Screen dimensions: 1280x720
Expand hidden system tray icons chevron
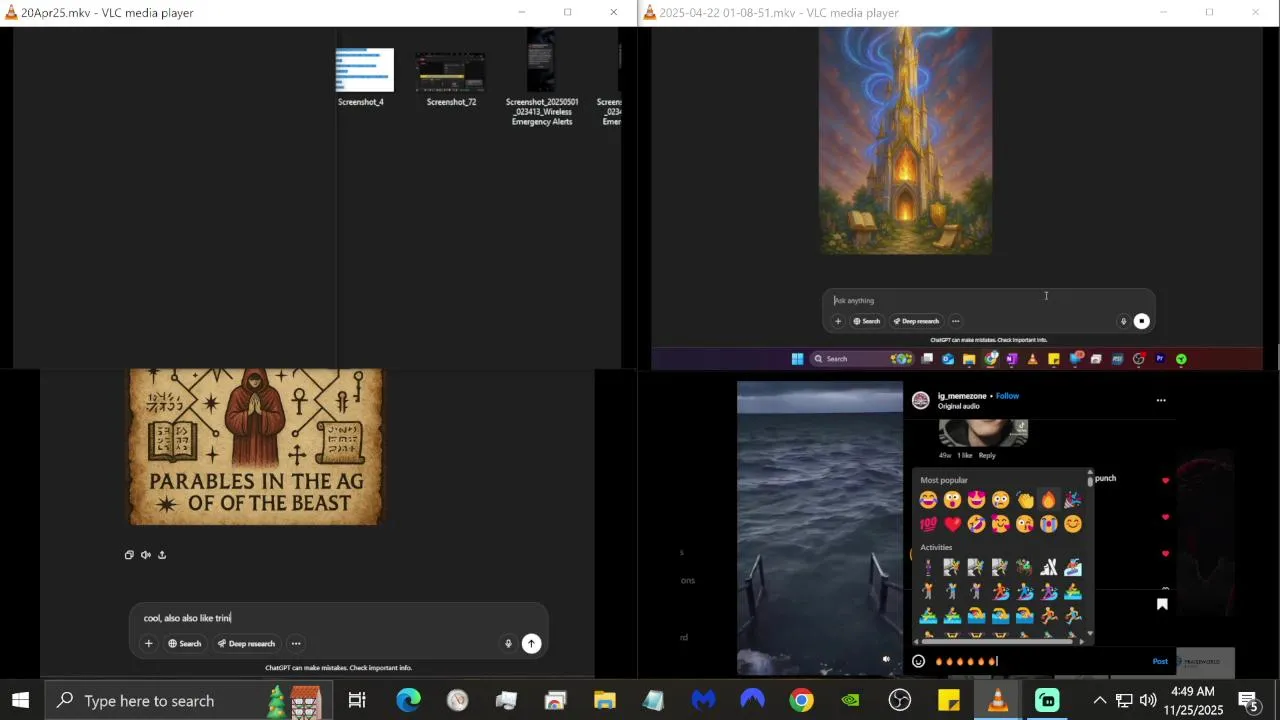(1100, 701)
